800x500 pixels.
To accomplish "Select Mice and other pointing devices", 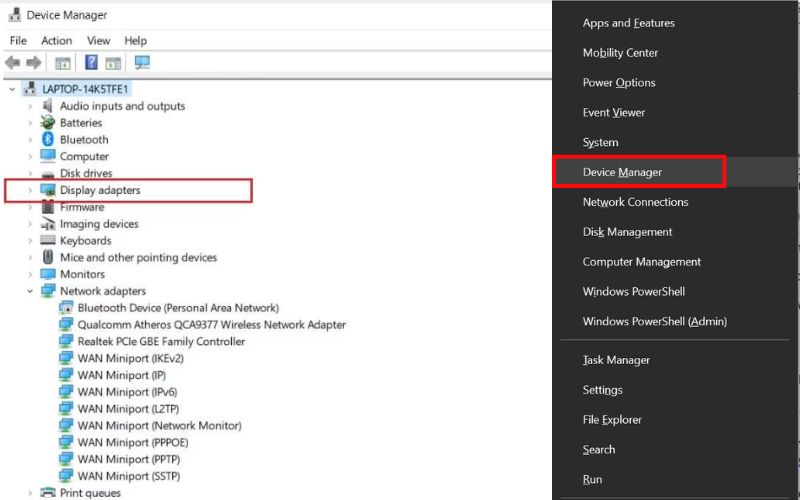I will coord(138,258).
